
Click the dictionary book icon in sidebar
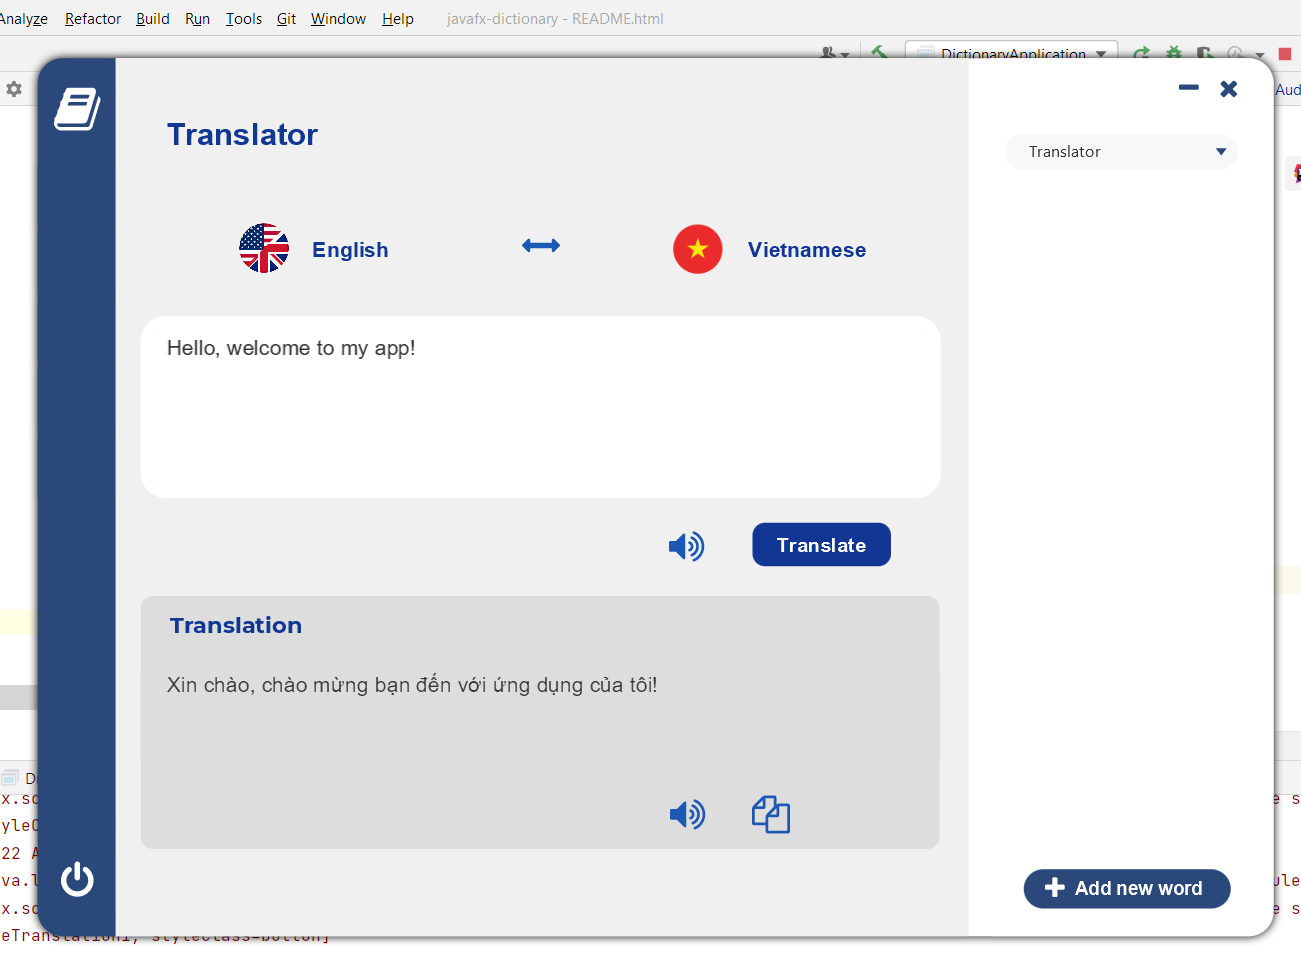(77, 109)
